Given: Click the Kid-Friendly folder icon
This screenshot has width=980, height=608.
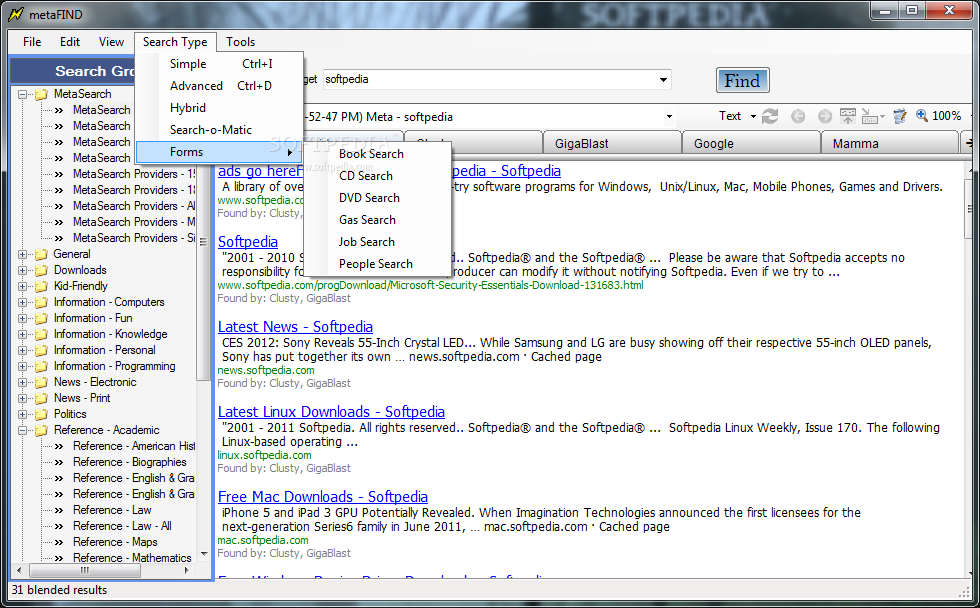Looking at the screenshot, I should pos(41,286).
